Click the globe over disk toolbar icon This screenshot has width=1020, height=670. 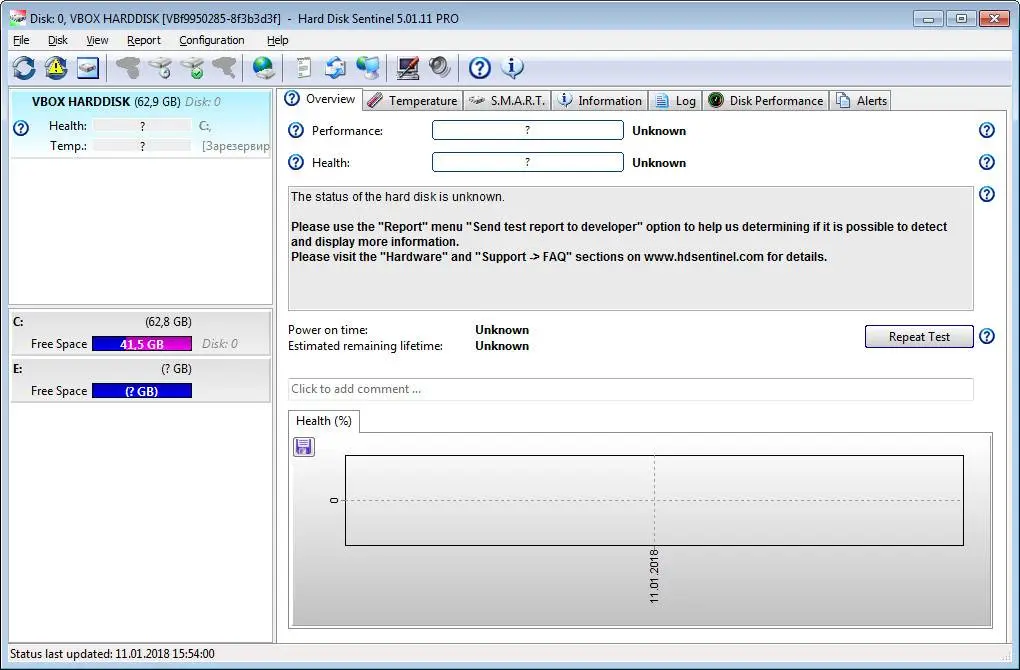(x=263, y=68)
